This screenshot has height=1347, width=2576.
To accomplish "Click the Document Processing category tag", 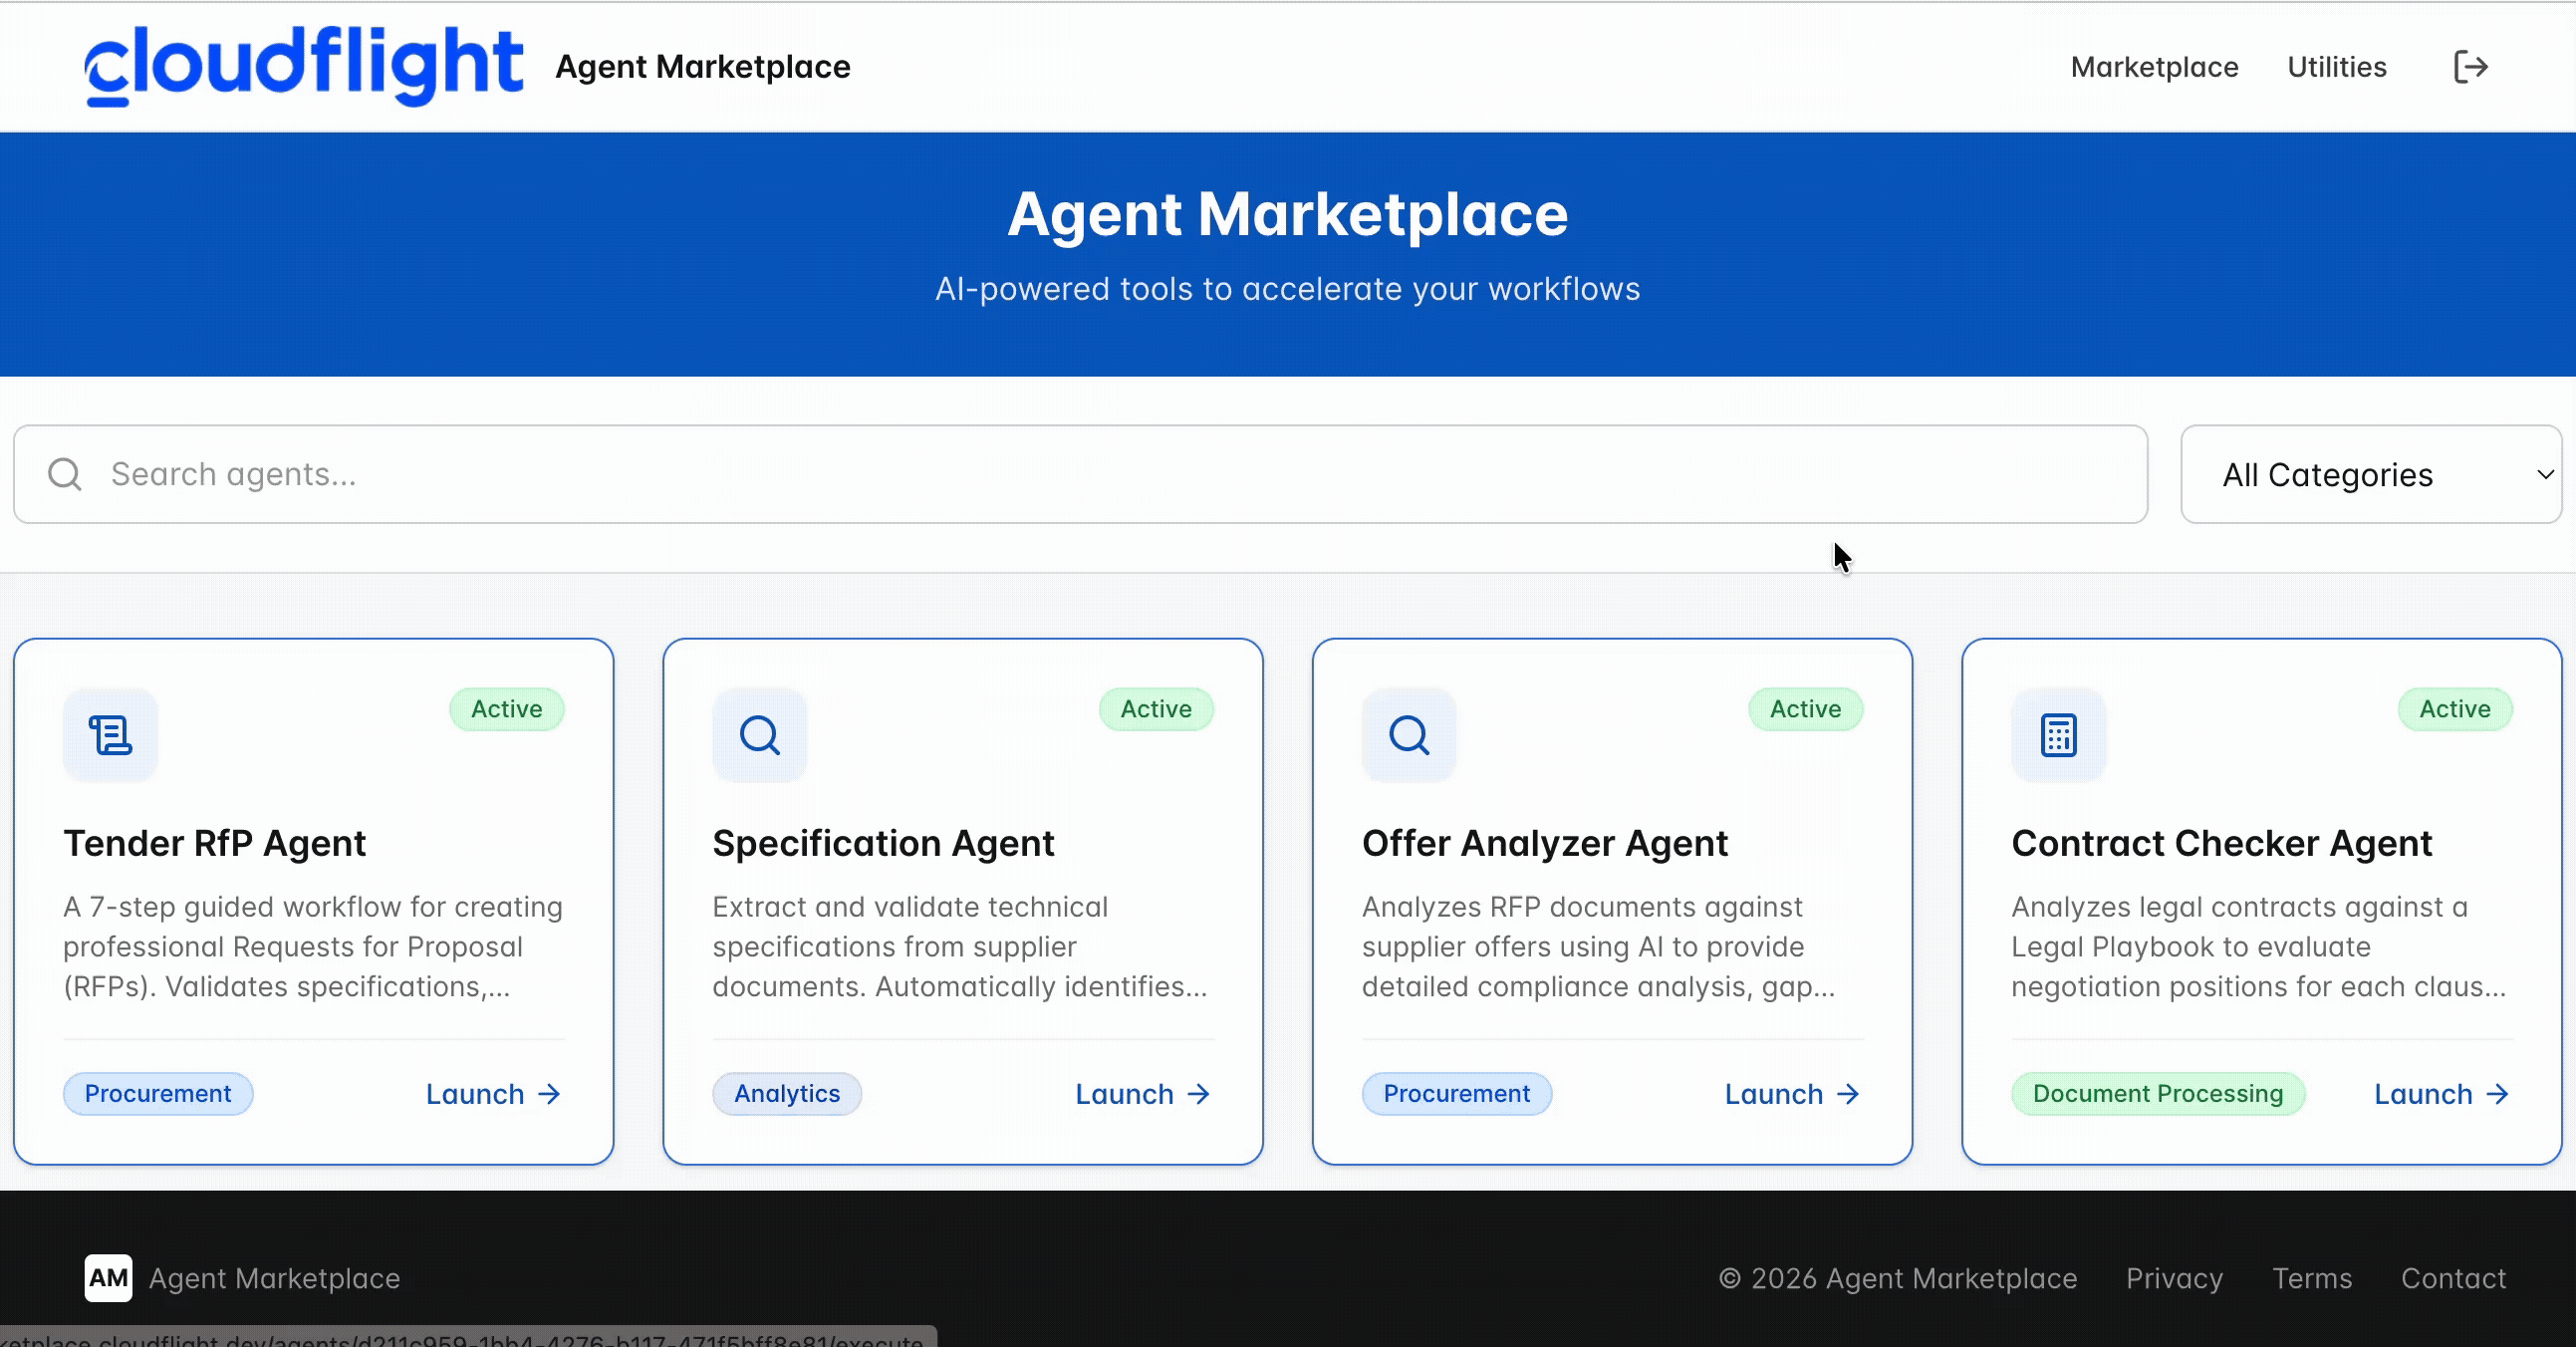I will tap(2158, 1094).
